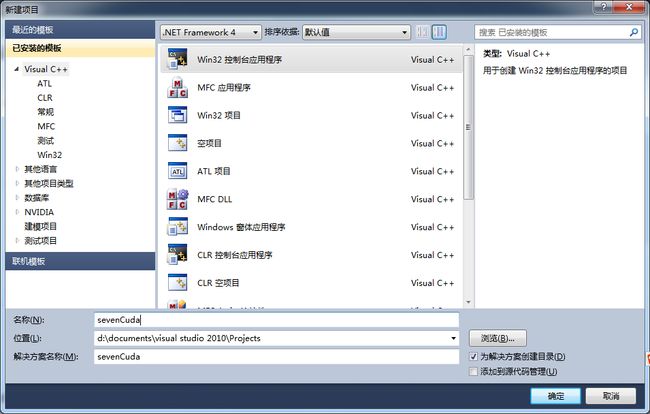Select the CLR 控制台应用程序 template icon

point(177,254)
